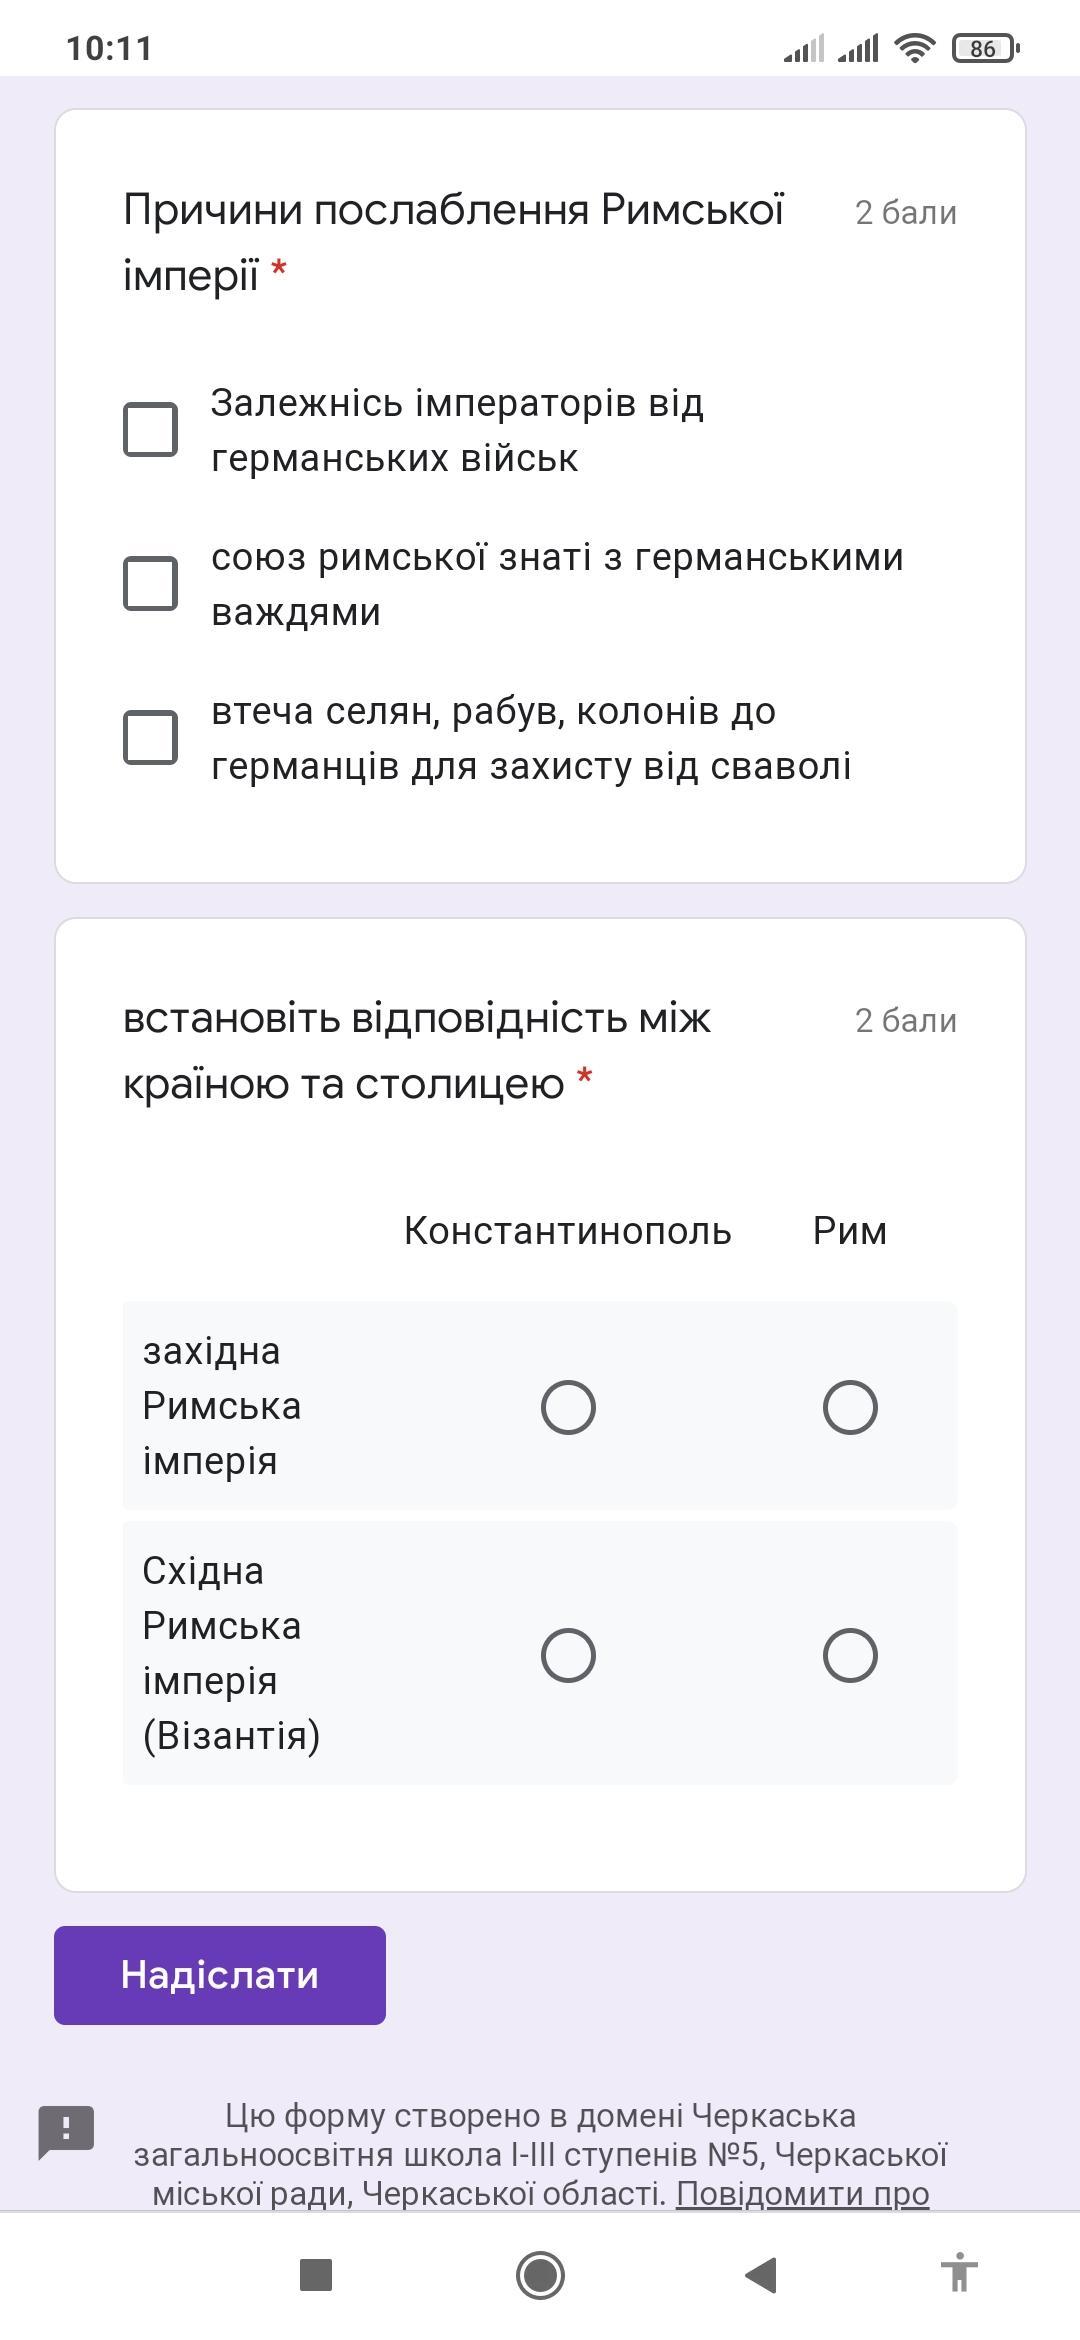
Task: Tap the second mobile signal strength icon
Action: [x=858, y=48]
